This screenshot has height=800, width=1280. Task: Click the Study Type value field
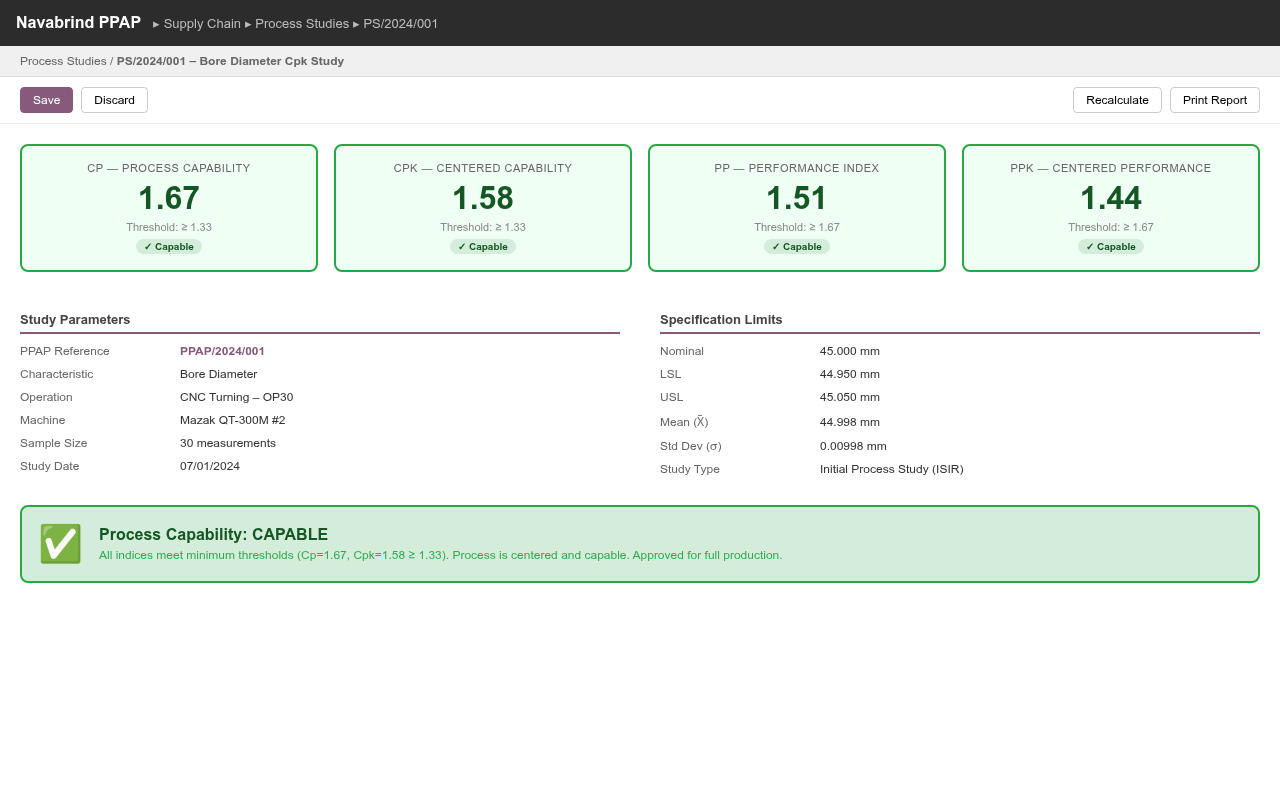(x=891, y=469)
